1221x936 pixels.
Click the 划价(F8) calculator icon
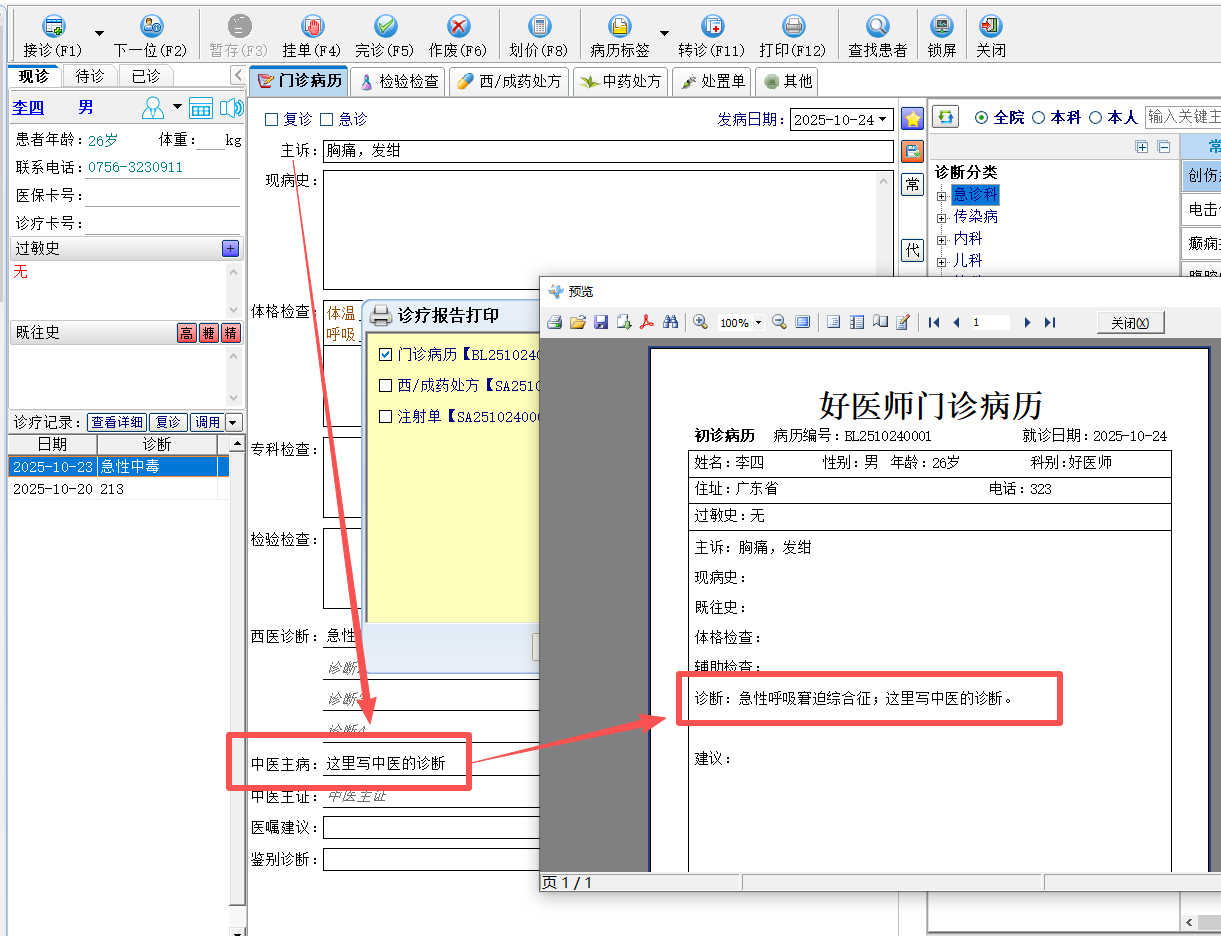click(x=539, y=27)
